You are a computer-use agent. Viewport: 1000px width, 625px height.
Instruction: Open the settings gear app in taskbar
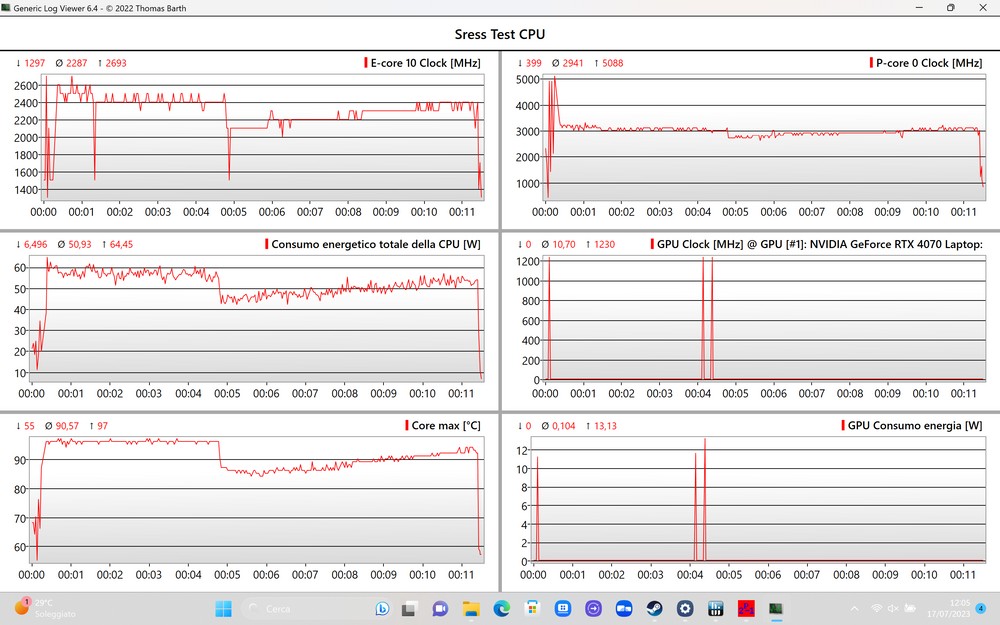[x=685, y=608]
